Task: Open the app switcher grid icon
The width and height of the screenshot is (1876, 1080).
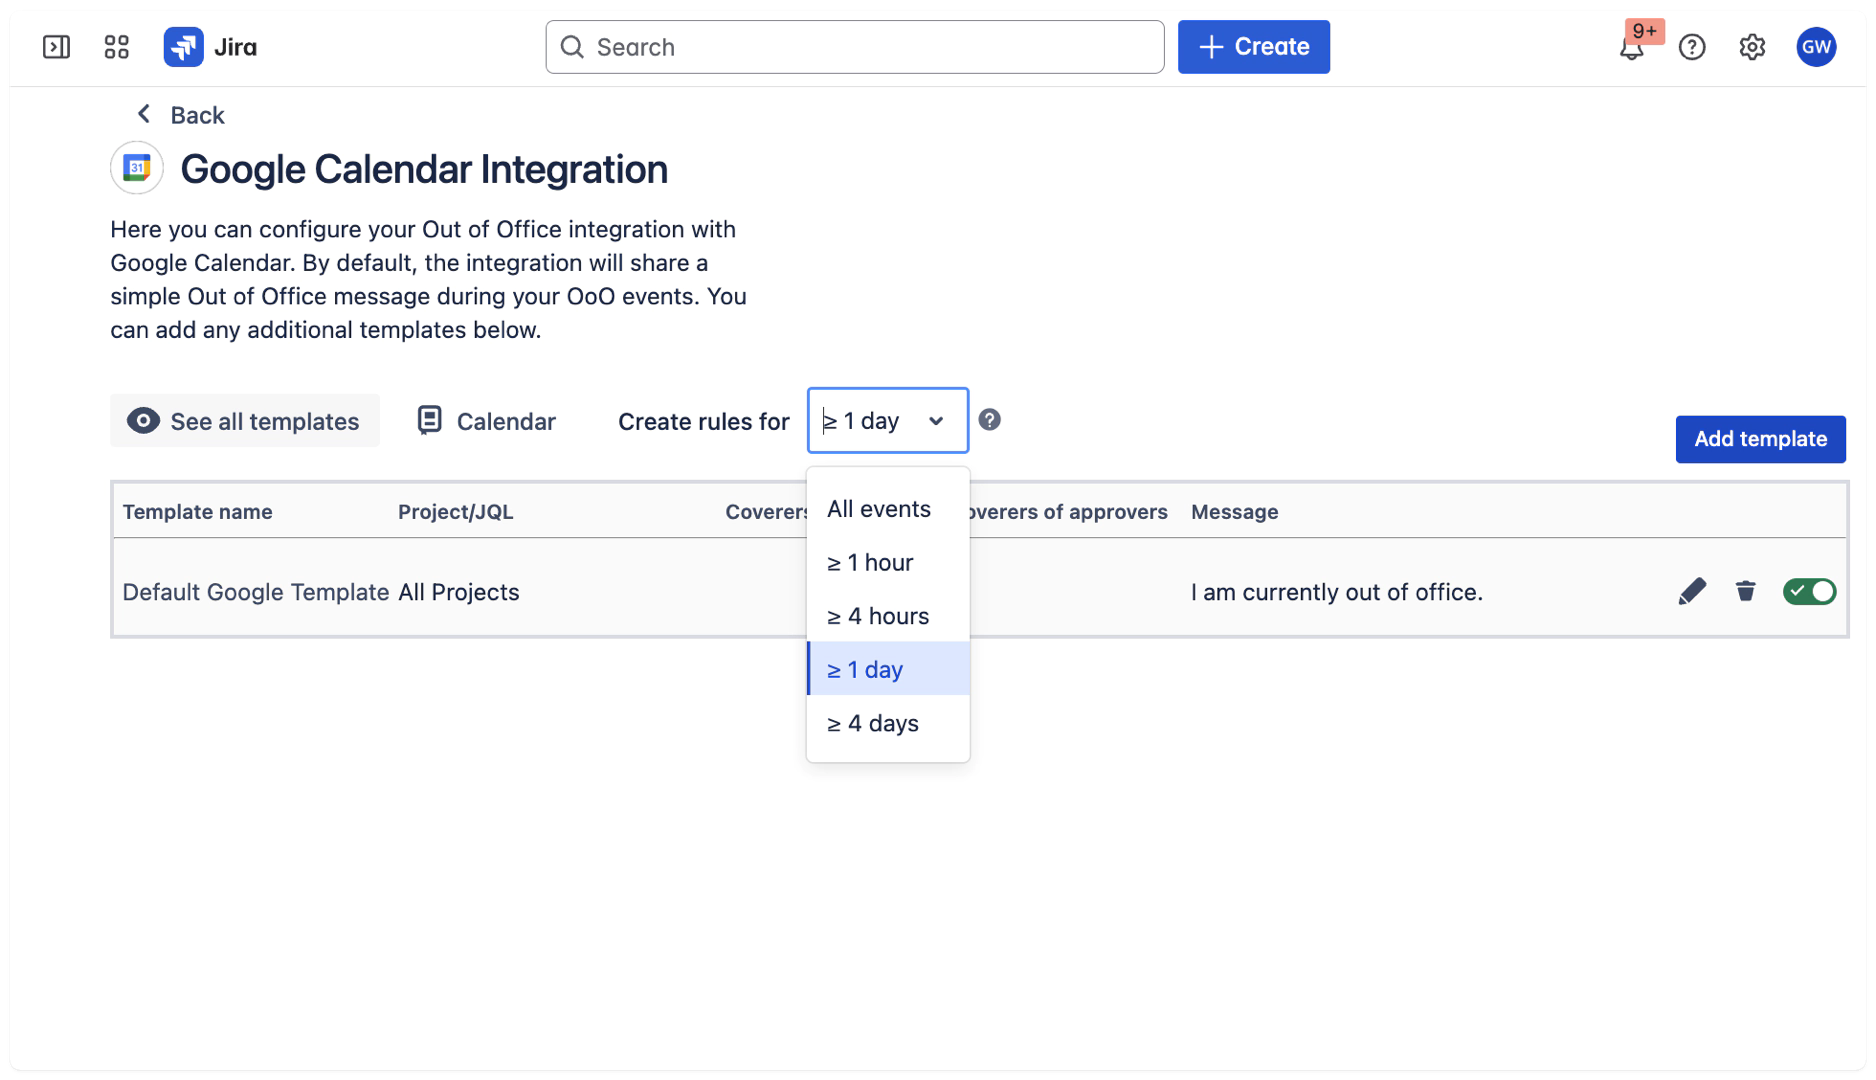Action: coord(116,47)
